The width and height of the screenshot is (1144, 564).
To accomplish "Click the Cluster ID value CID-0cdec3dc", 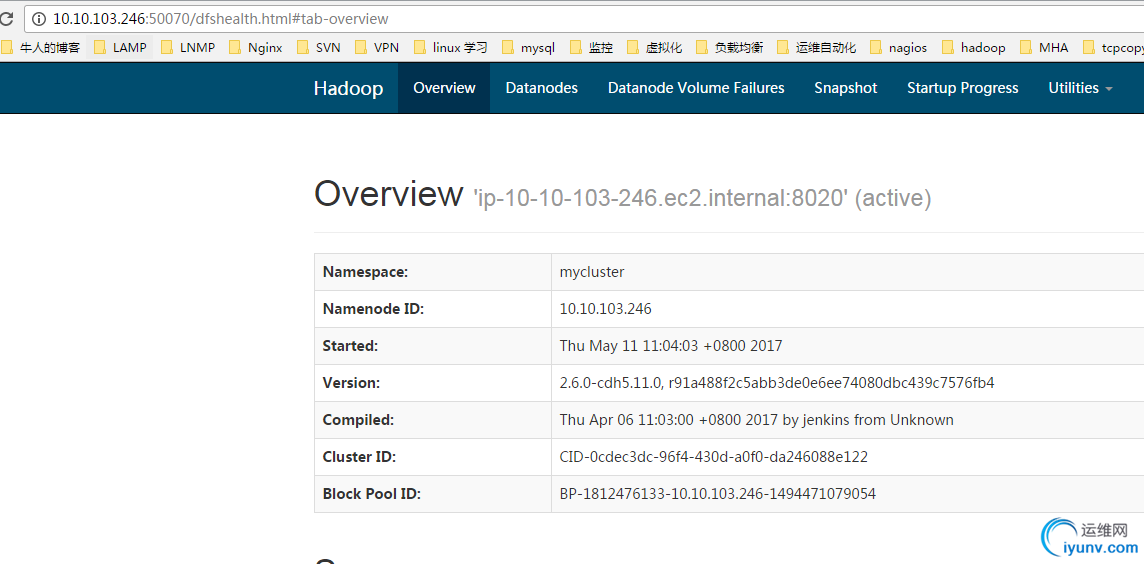I will coord(714,457).
